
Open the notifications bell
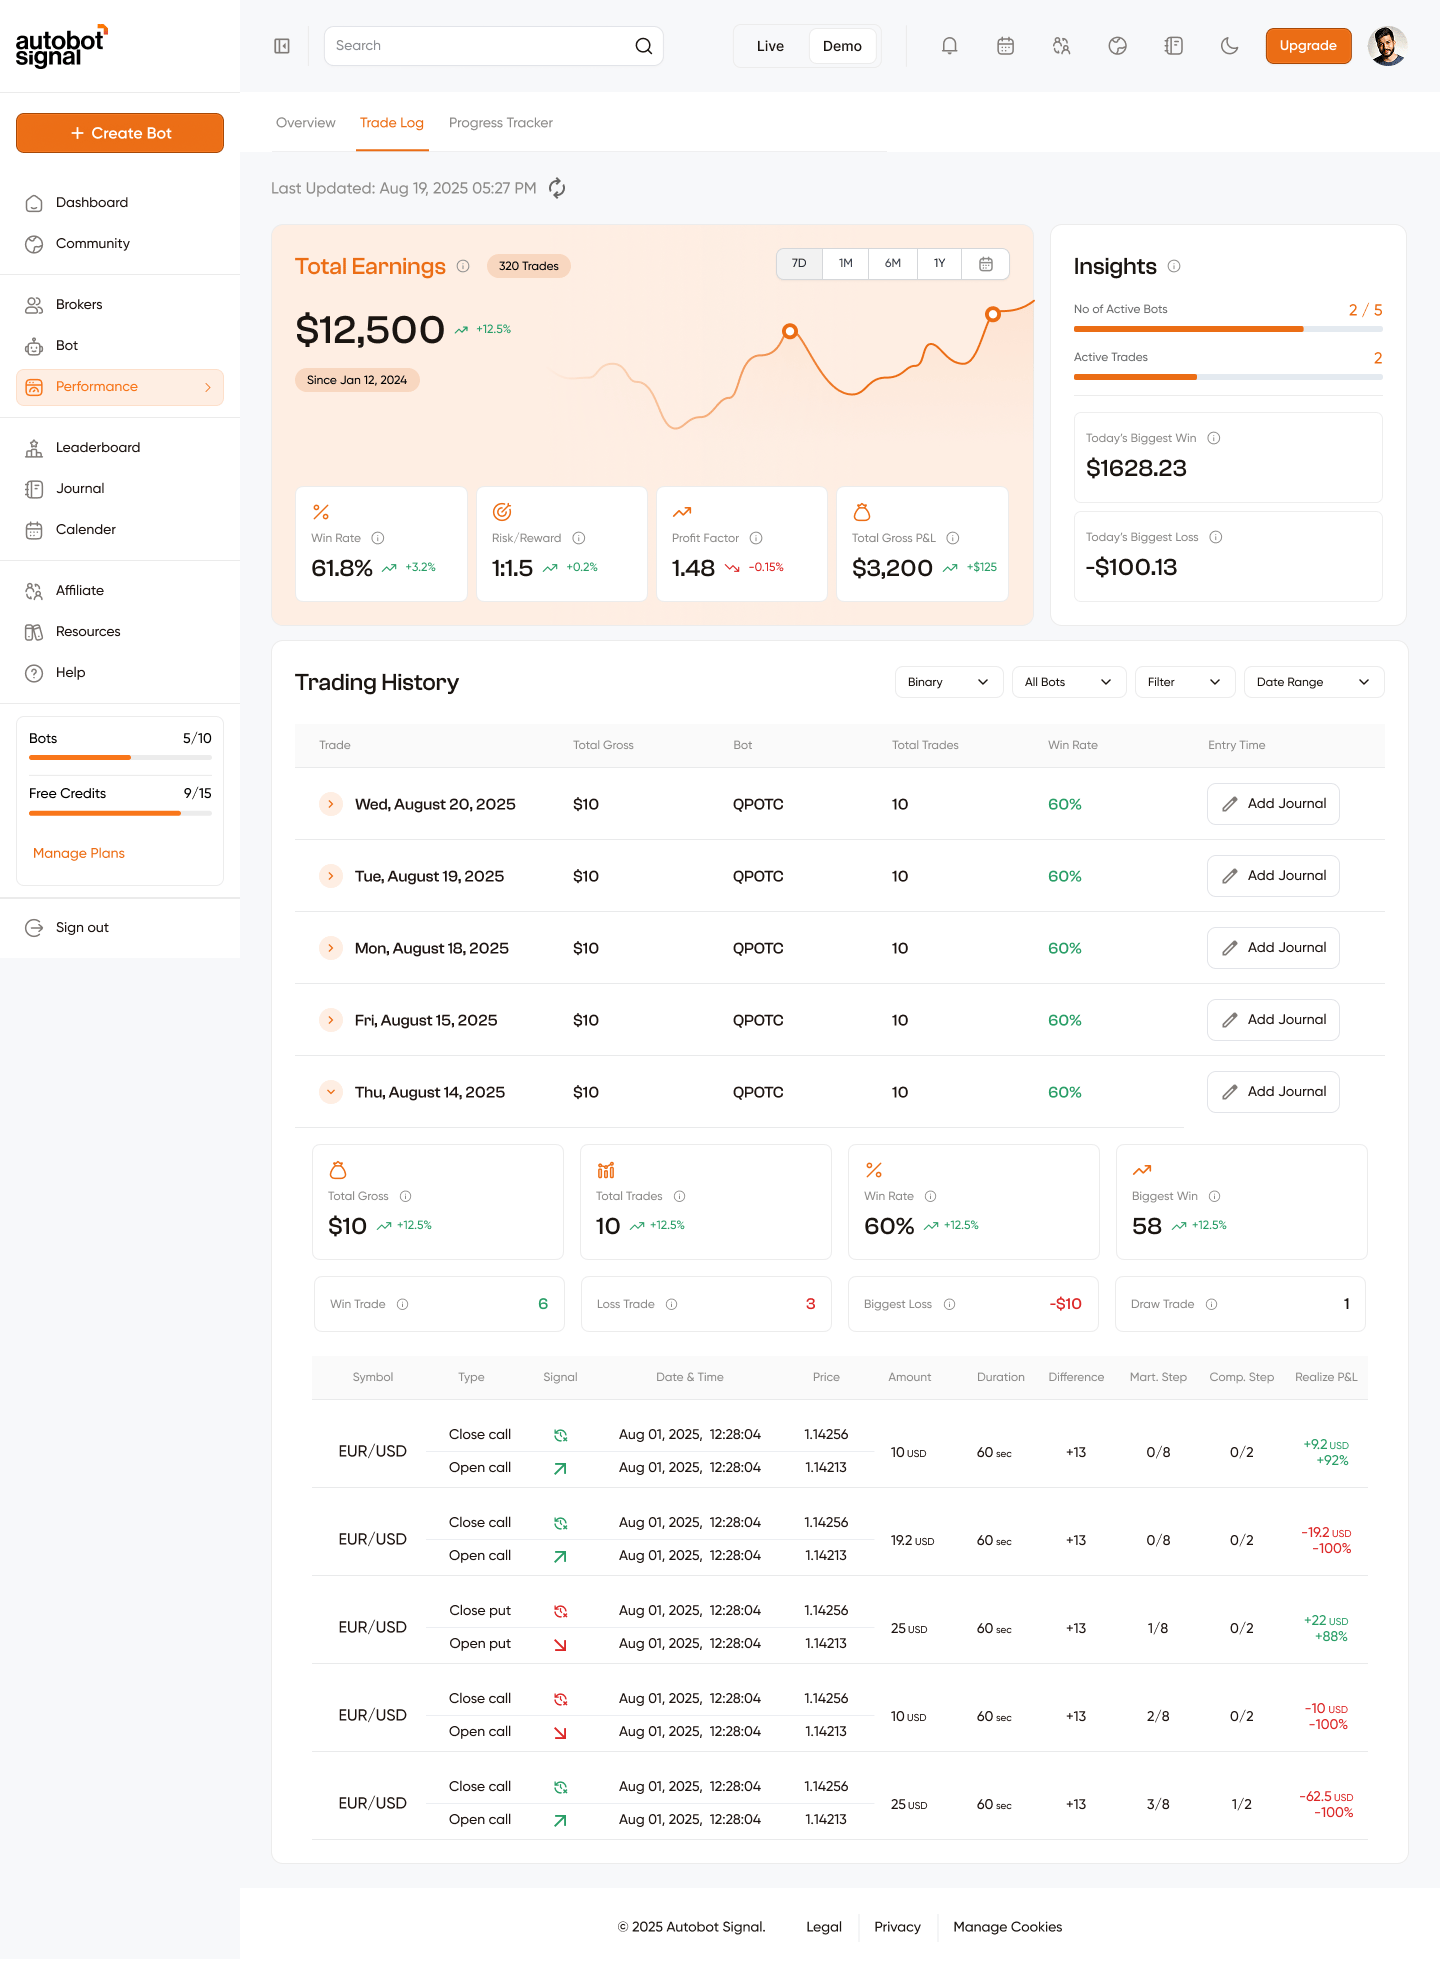click(950, 46)
